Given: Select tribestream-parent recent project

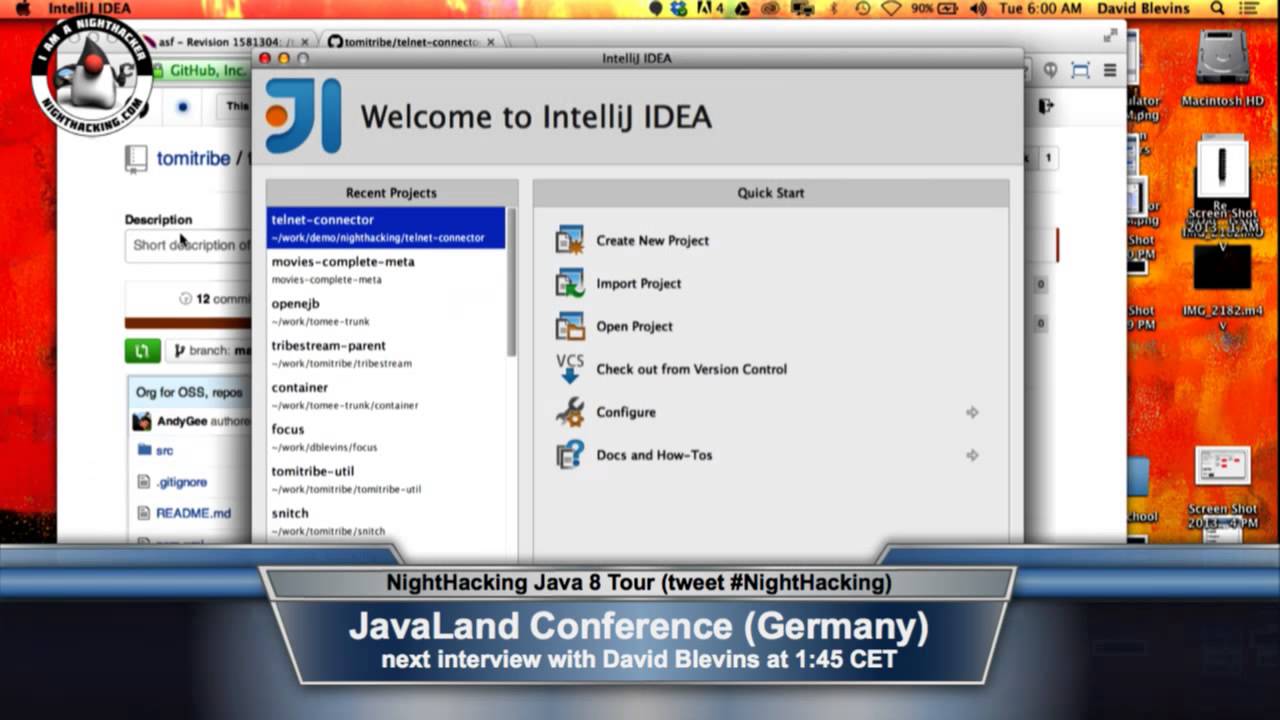Looking at the screenshot, I should click(x=386, y=354).
